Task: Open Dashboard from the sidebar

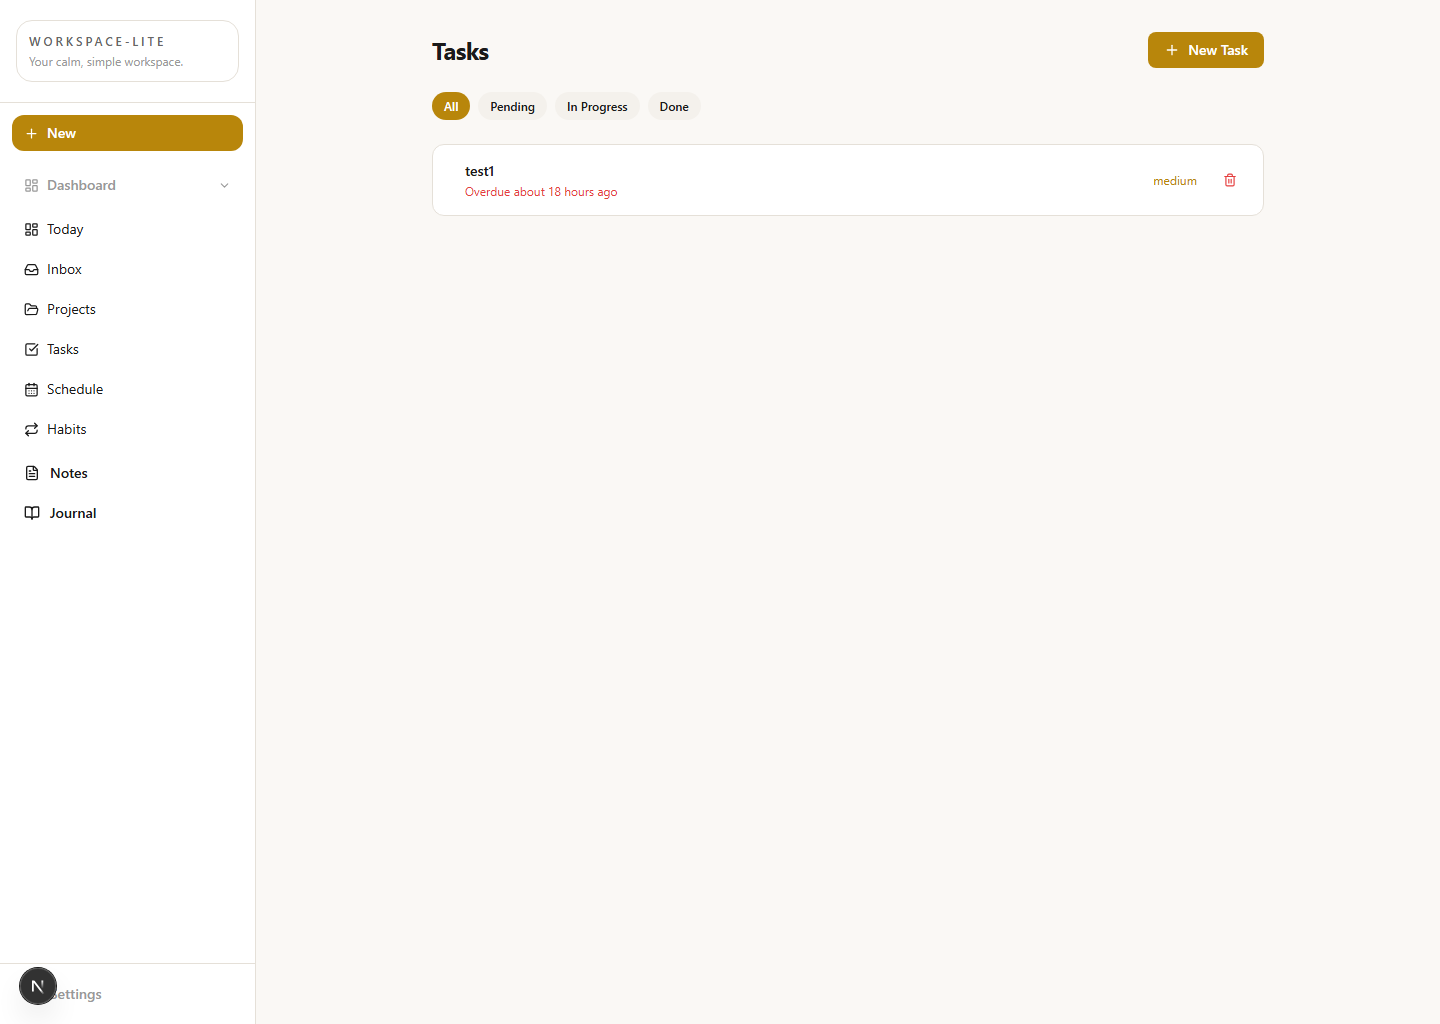Action: [x=80, y=185]
